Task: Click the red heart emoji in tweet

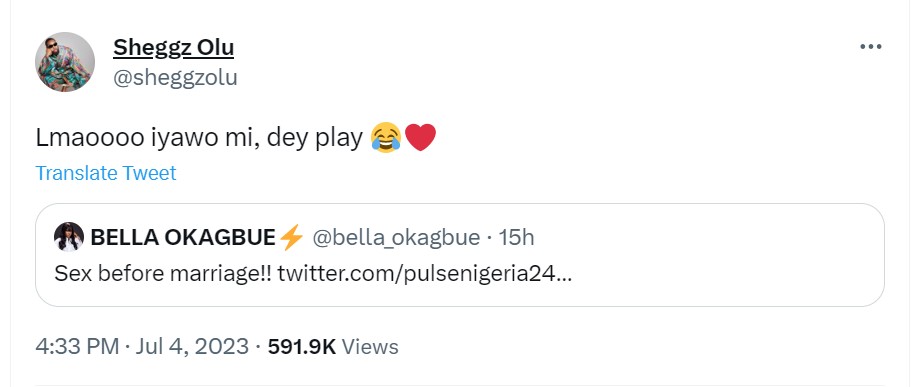Action: [x=421, y=137]
